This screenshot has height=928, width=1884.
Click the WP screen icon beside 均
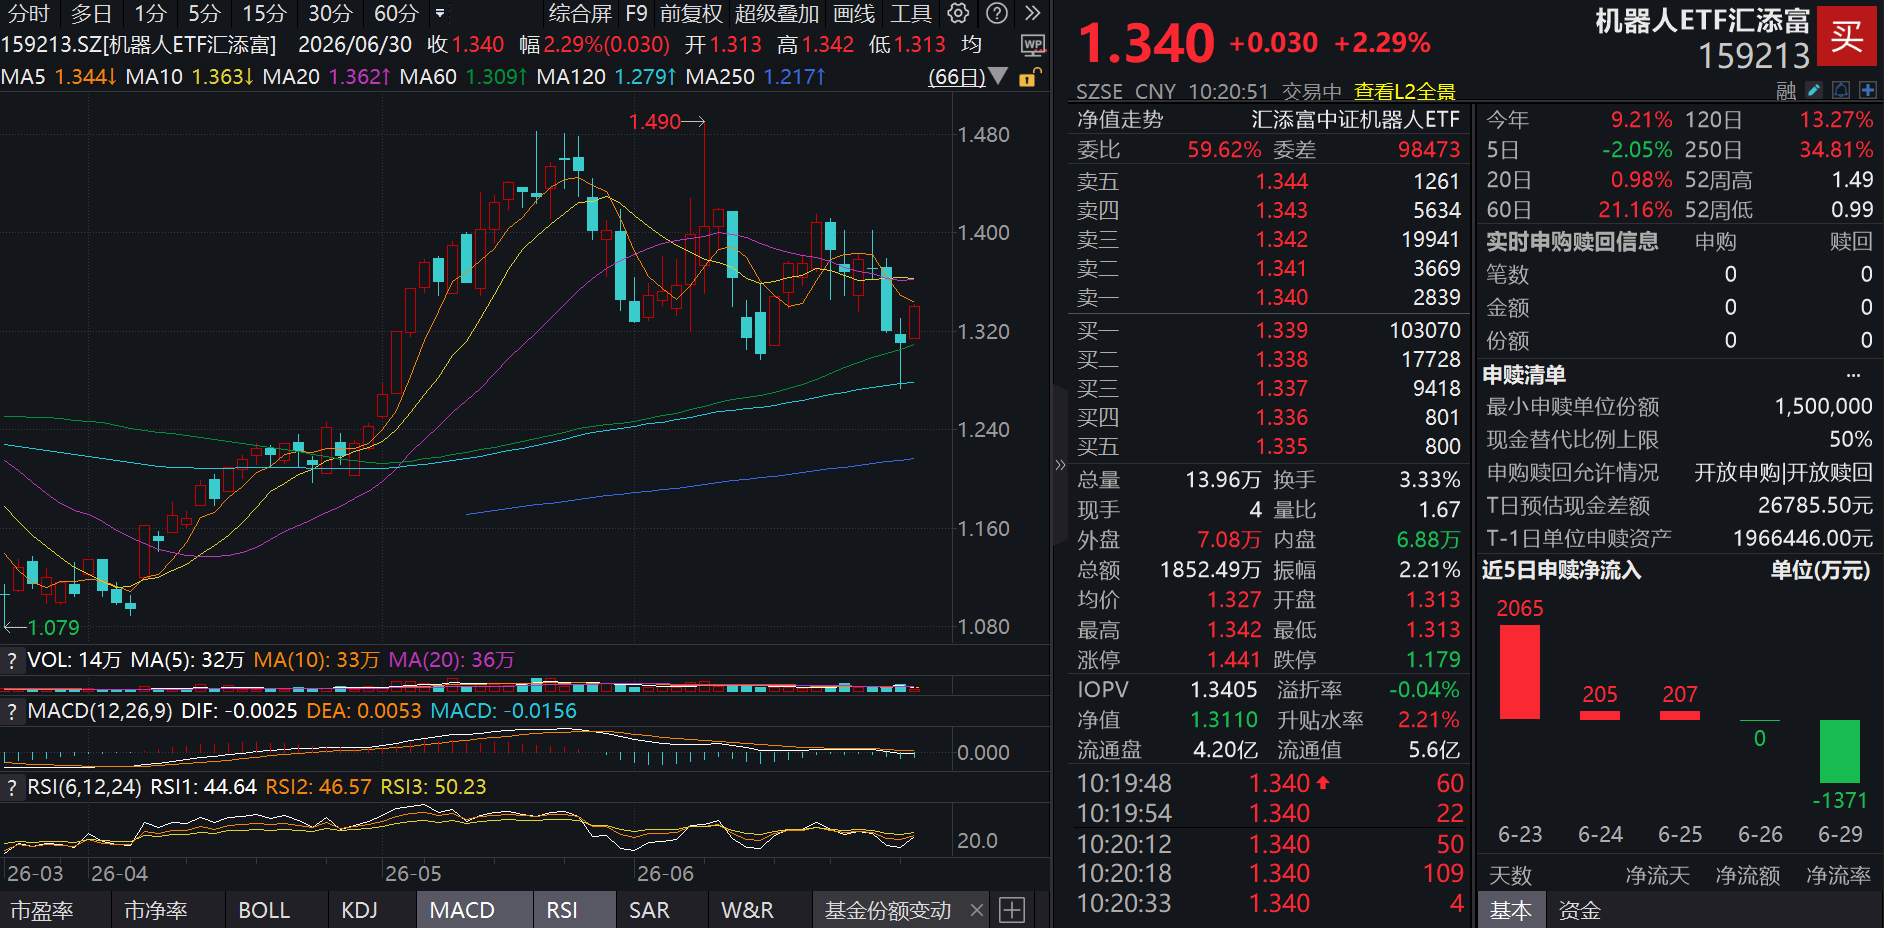pyautogui.click(x=1033, y=45)
